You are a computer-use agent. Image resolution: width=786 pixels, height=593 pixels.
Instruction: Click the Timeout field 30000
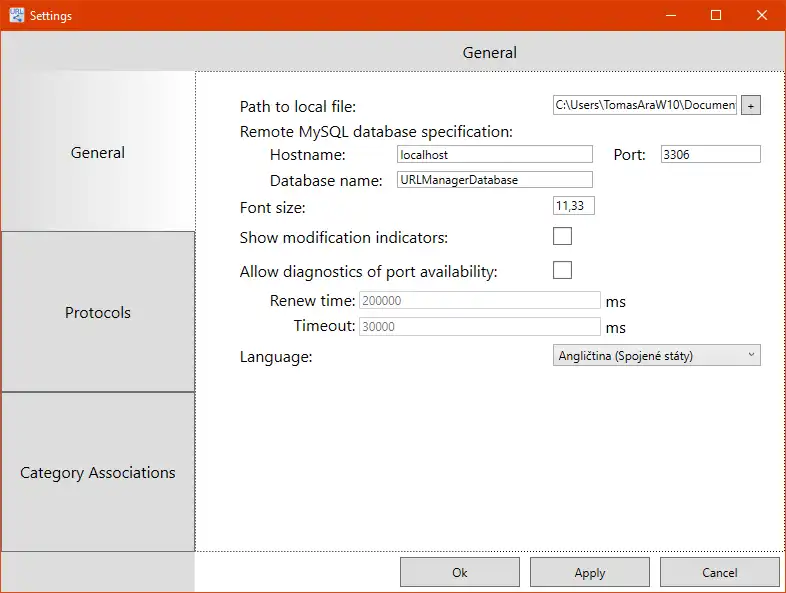[x=480, y=326]
